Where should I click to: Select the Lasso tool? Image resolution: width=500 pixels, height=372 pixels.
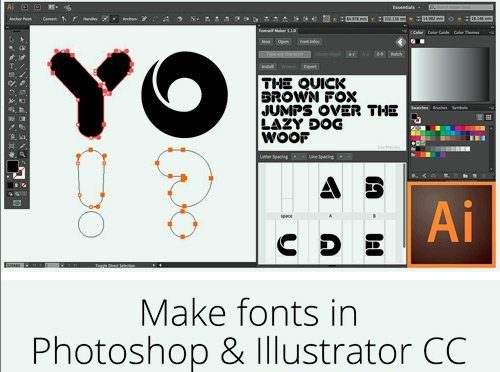point(22,48)
